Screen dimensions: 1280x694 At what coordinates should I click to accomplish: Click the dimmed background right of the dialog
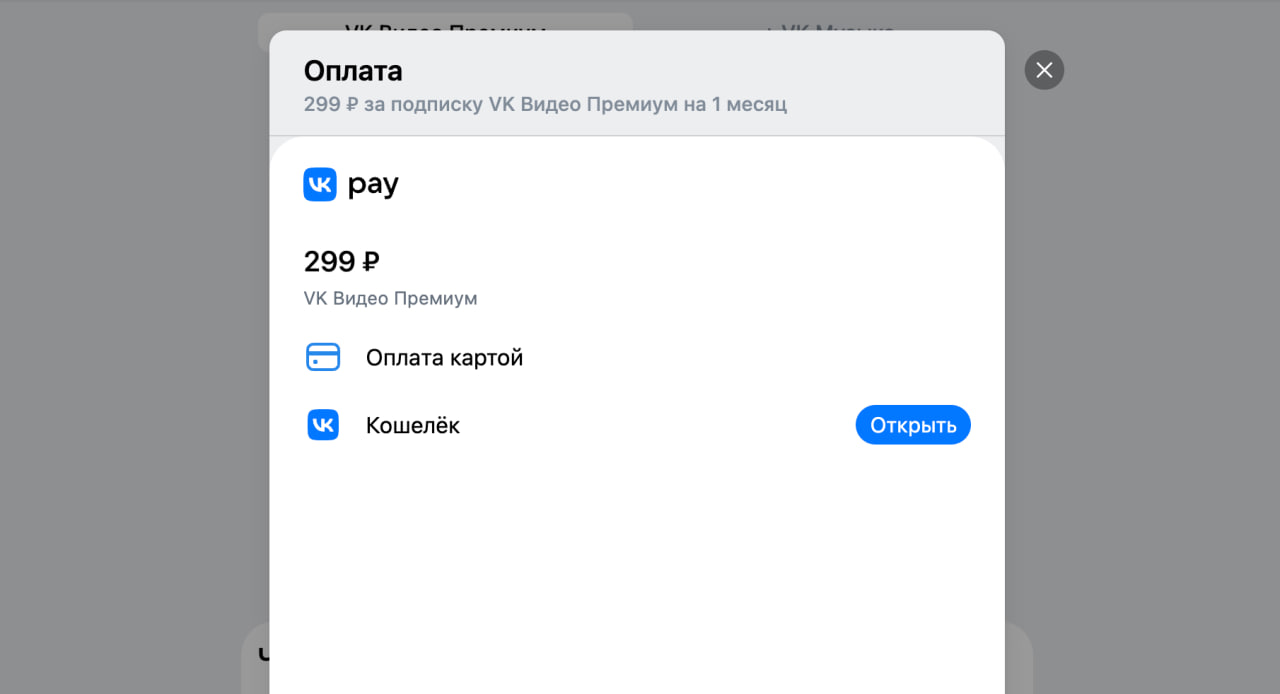[x=1140, y=350]
